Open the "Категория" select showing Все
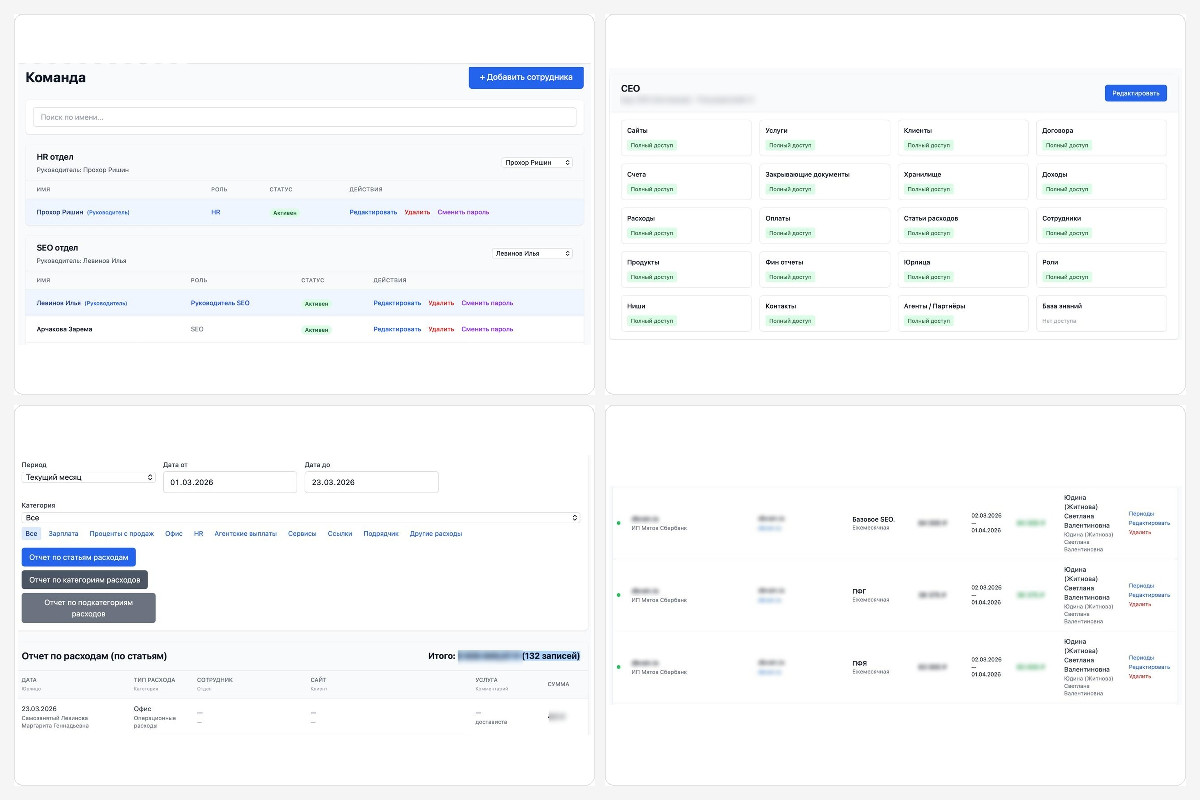Screen dimensions: 1200x800 click(x=301, y=518)
